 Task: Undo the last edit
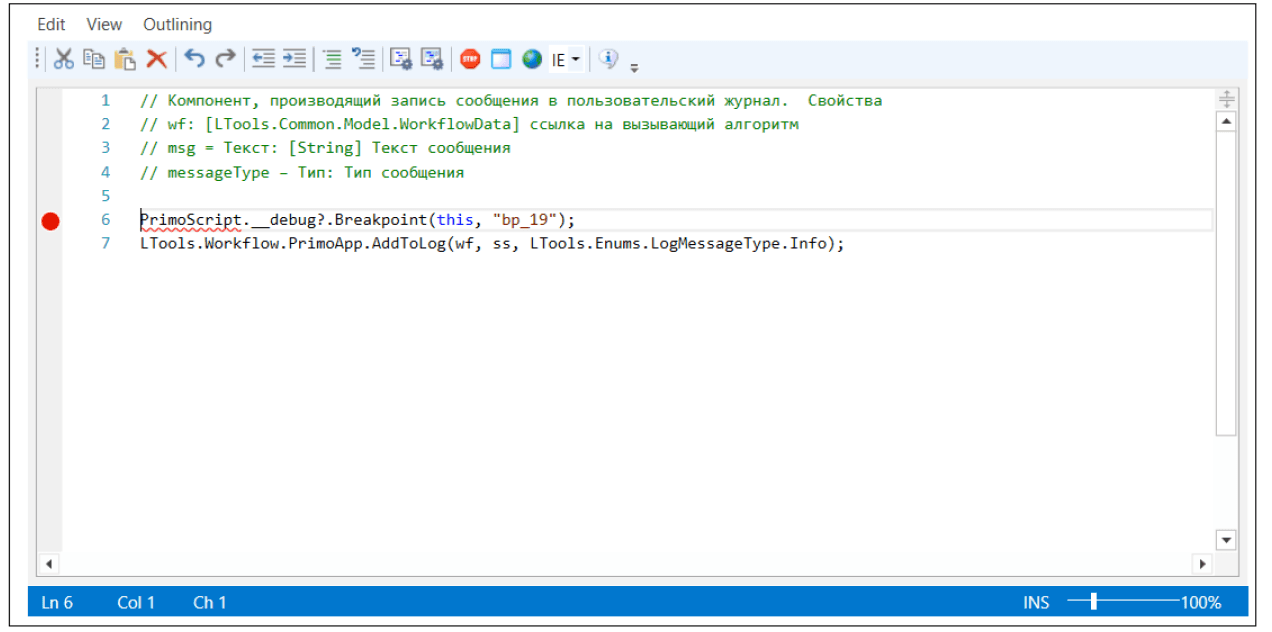point(195,59)
